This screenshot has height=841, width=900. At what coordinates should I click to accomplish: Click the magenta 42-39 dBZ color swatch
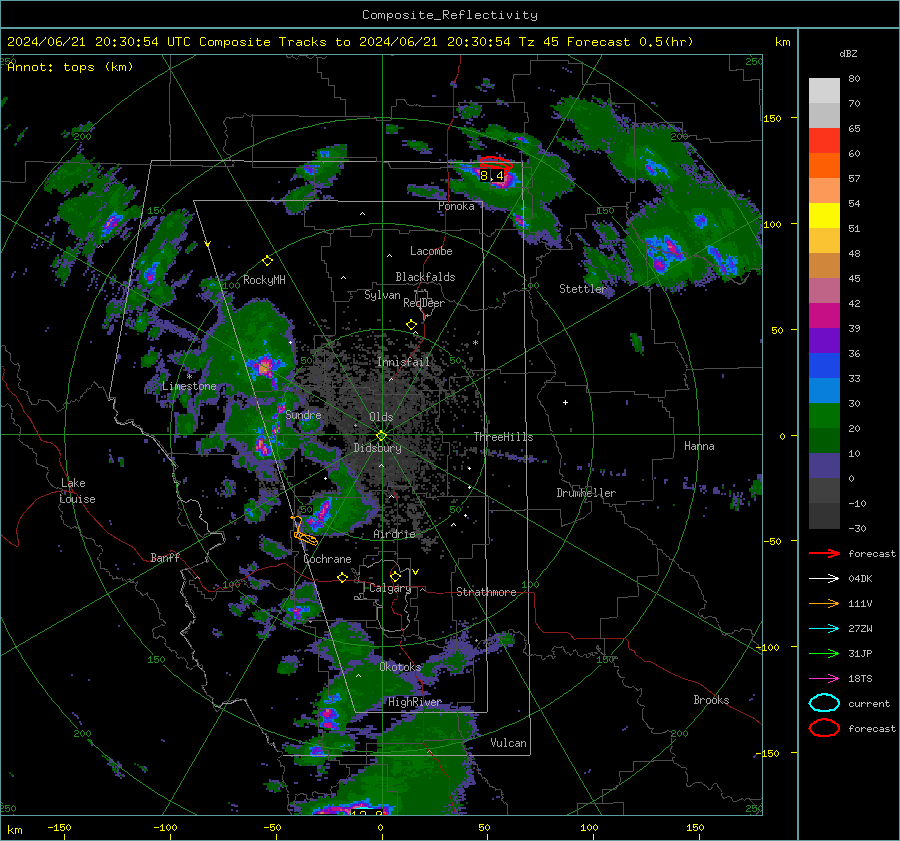pyautogui.click(x=824, y=316)
